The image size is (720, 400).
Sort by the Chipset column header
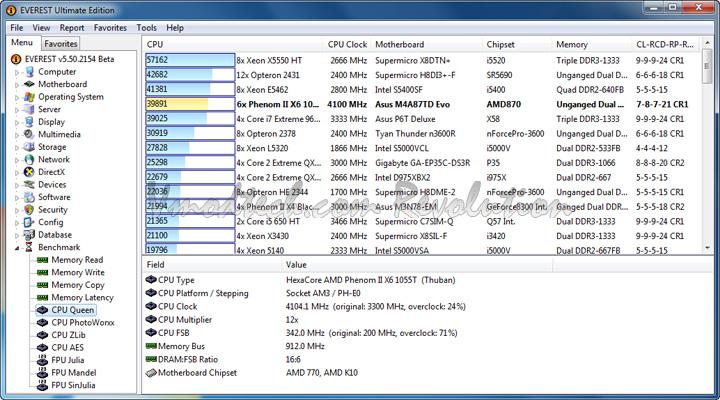[517, 45]
